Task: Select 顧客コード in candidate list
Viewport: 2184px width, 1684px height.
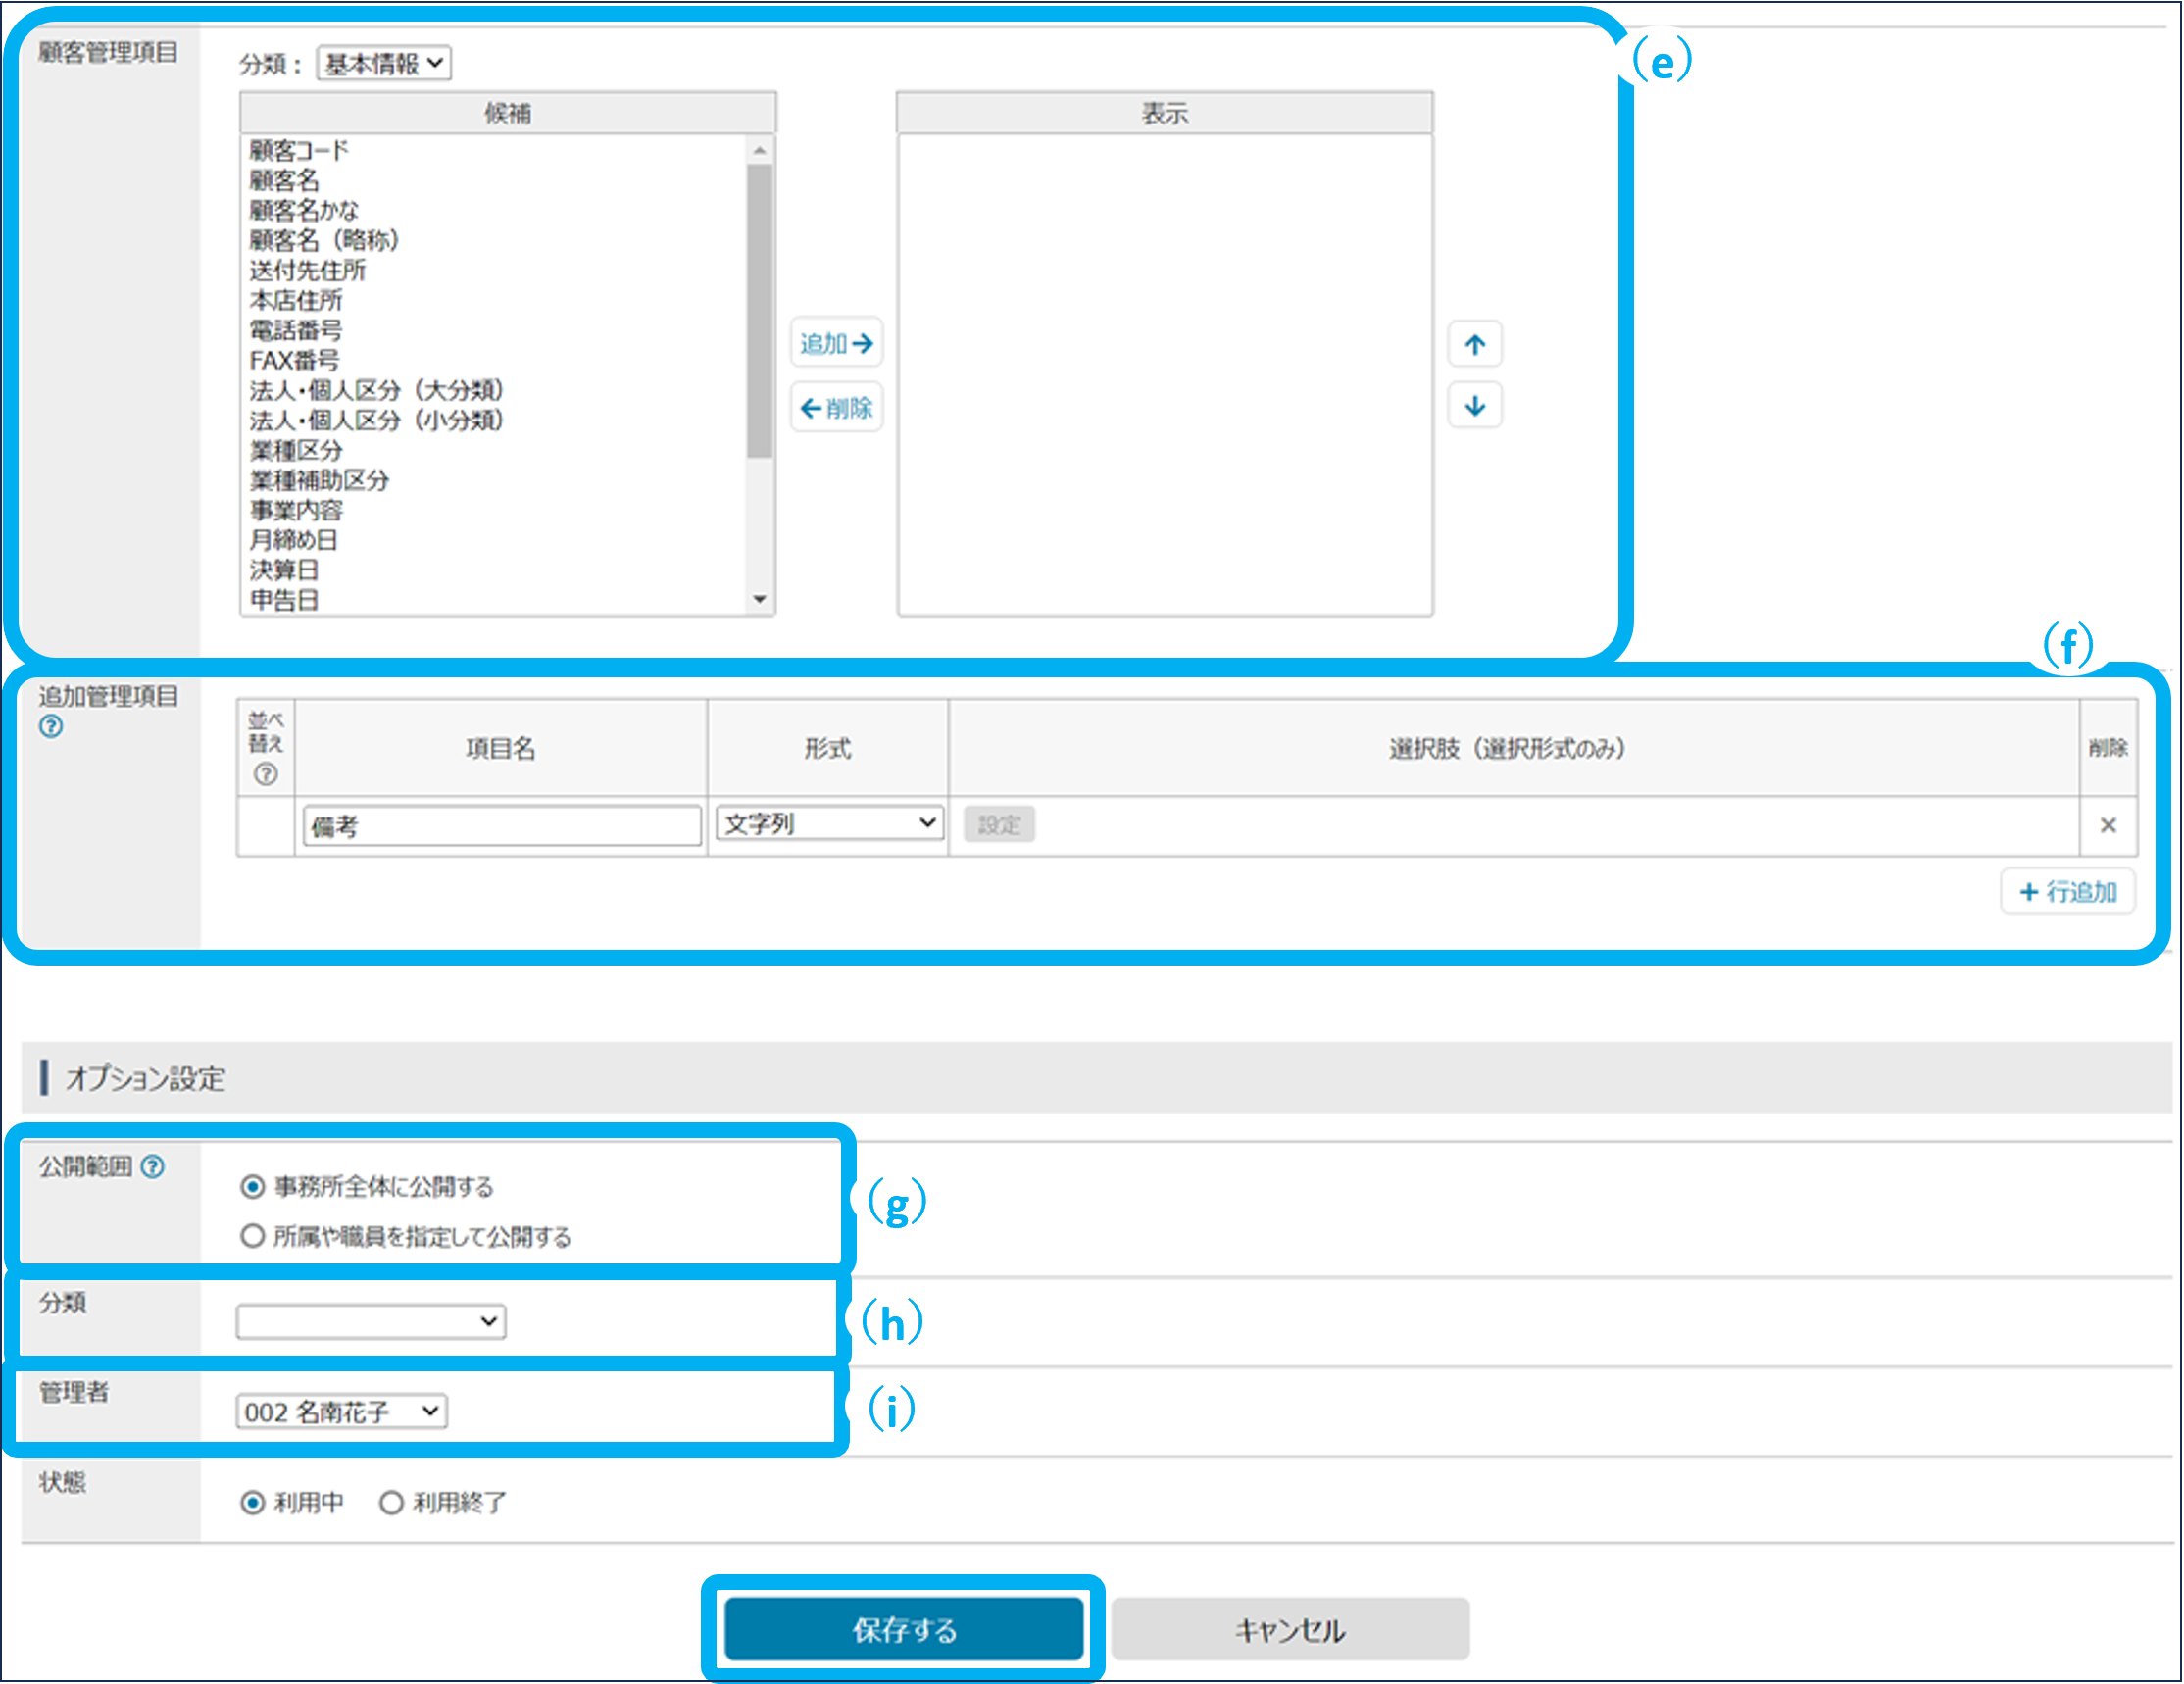Action: 299,151
